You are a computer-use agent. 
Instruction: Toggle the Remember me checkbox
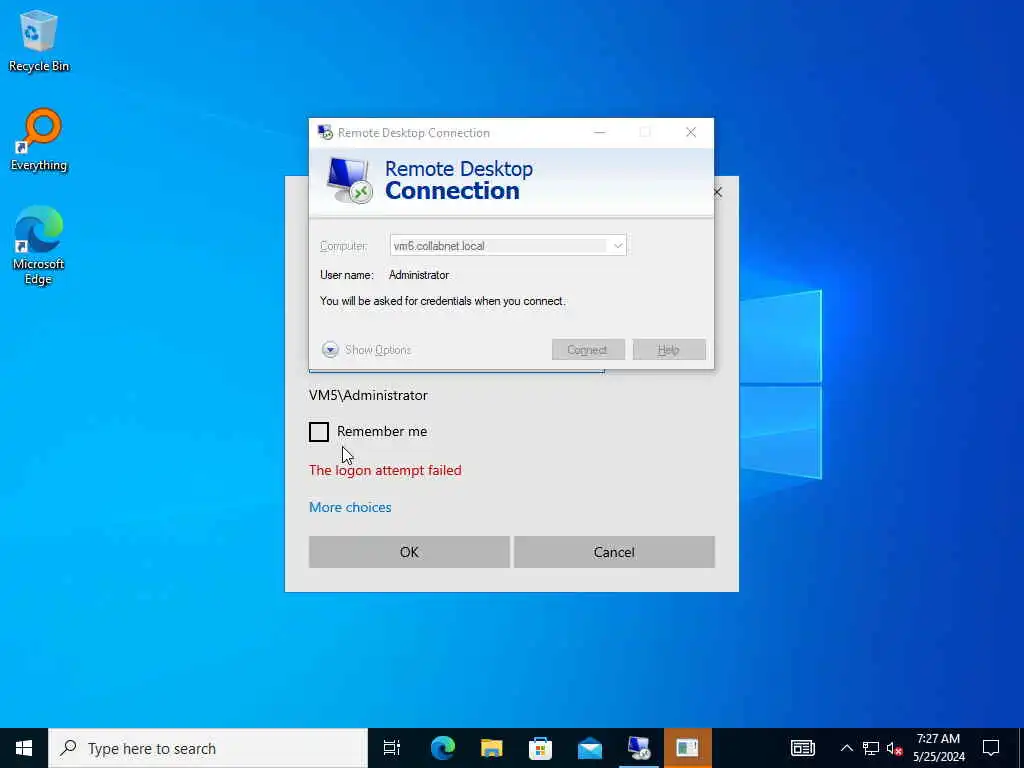point(319,432)
